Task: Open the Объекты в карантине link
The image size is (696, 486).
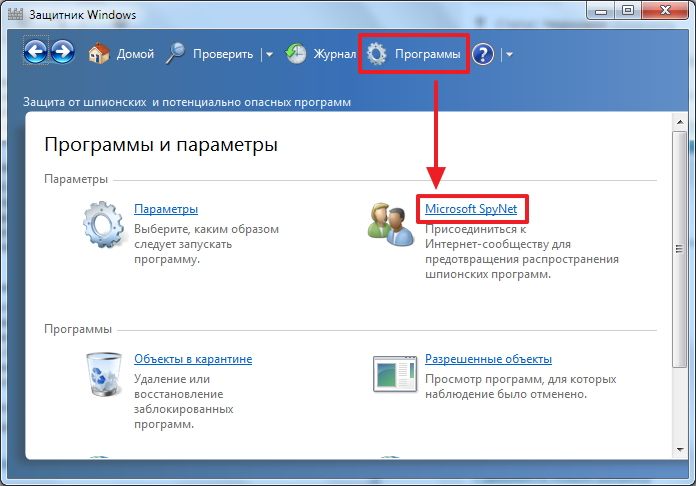Action: pyautogui.click(x=193, y=359)
